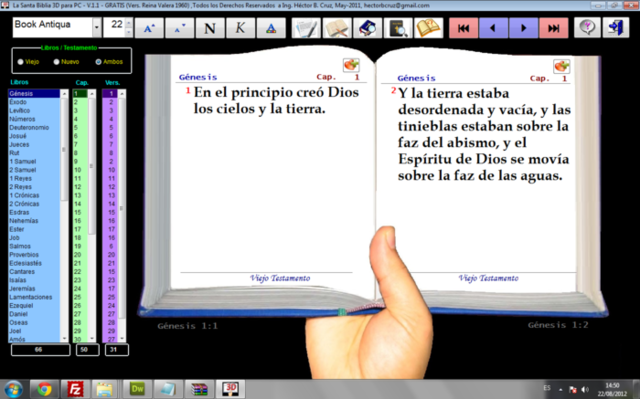Click the increase font size icon
The width and height of the screenshot is (640, 399).
click(x=149, y=28)
